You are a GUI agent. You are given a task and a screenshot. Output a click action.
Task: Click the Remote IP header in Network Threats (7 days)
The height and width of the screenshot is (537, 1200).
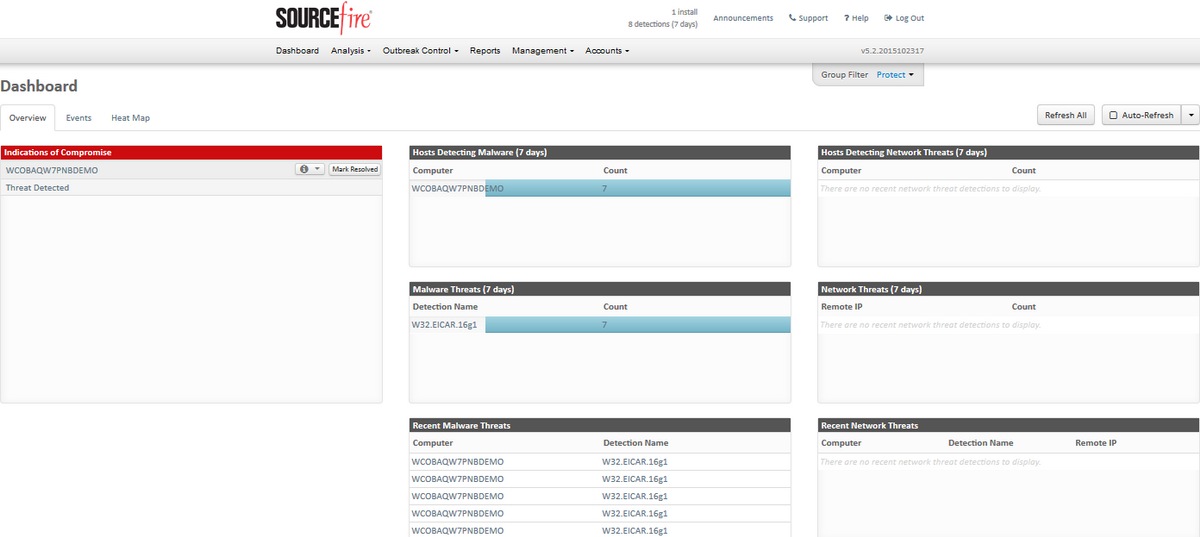point(842,307)
